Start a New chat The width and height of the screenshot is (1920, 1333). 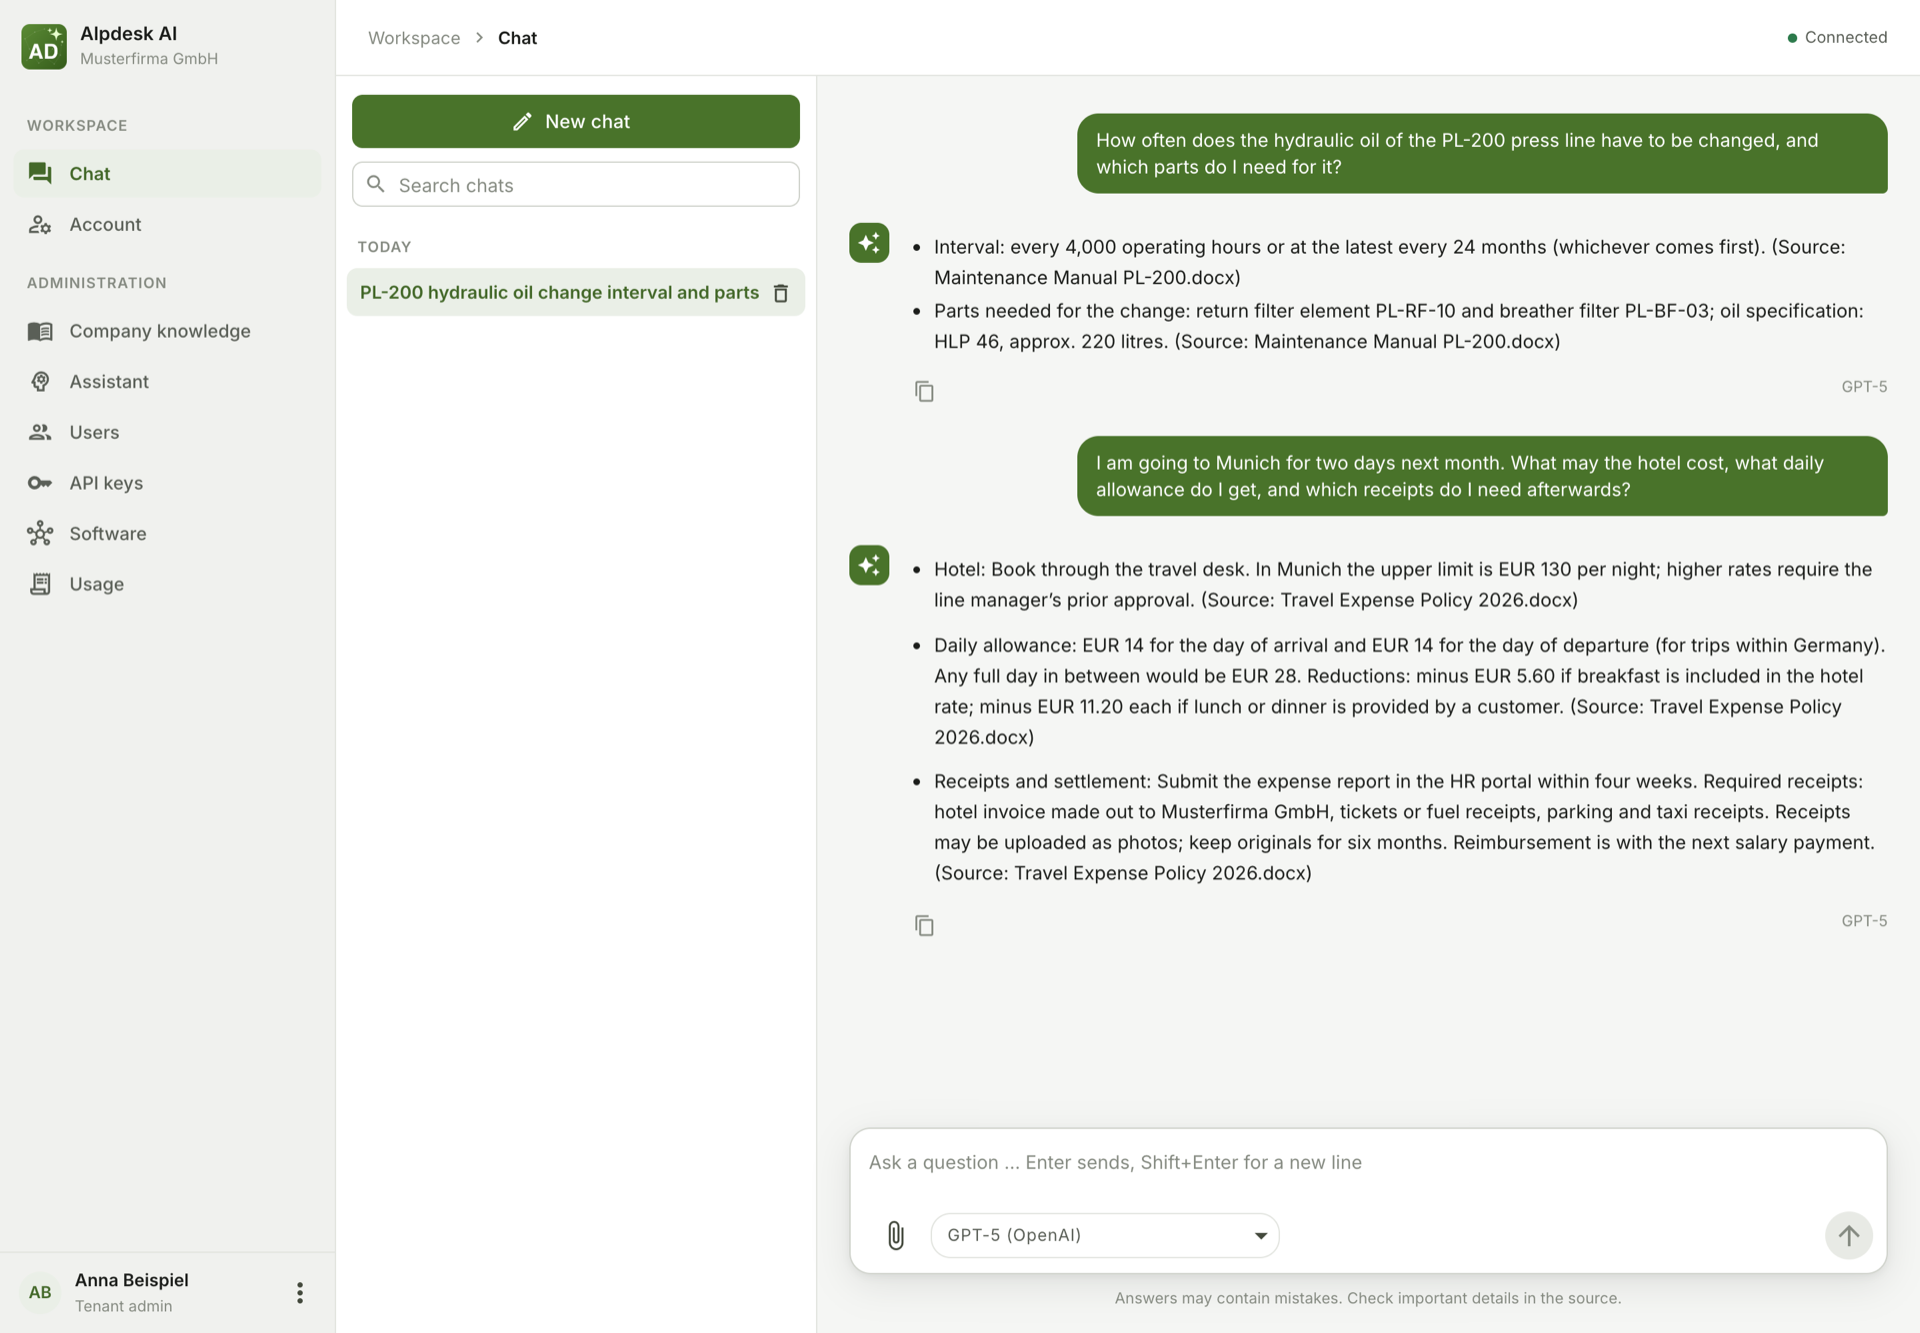tap(576, 121)
